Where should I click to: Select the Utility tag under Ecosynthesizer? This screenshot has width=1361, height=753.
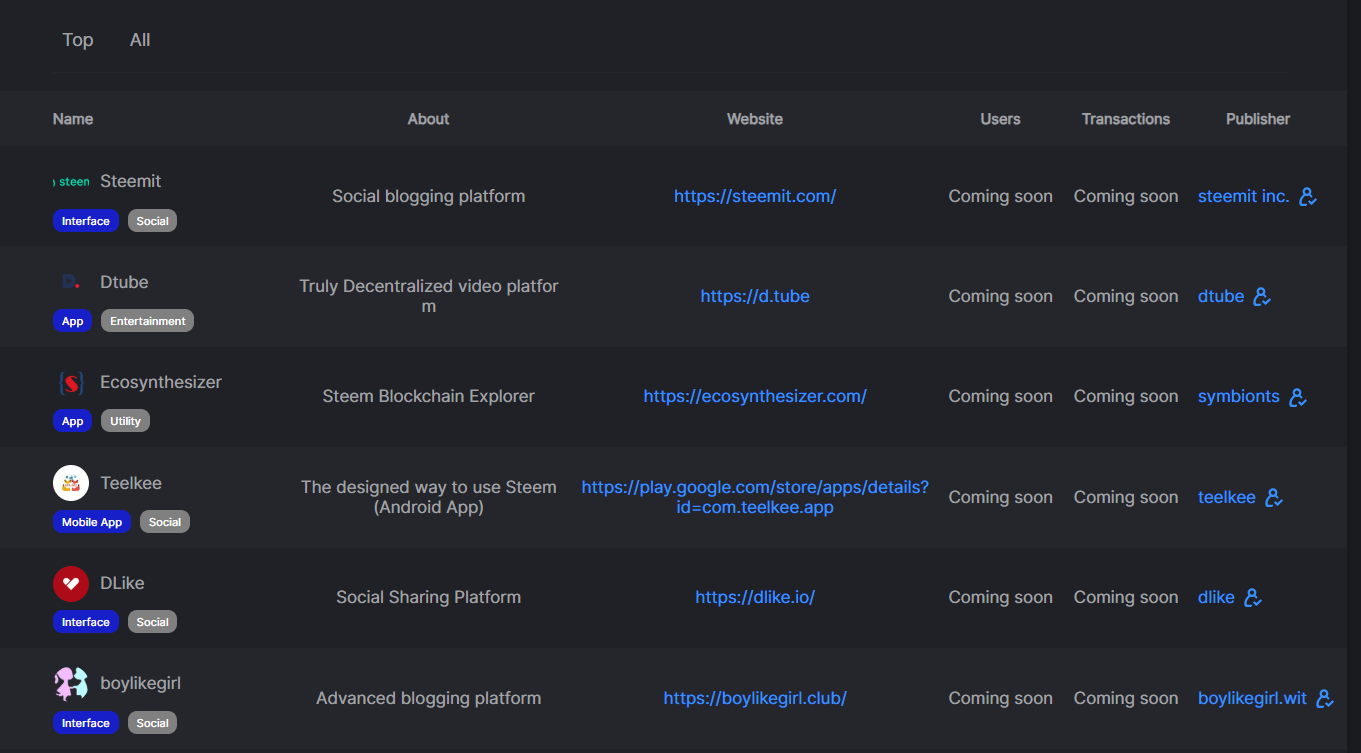[125, 421]
